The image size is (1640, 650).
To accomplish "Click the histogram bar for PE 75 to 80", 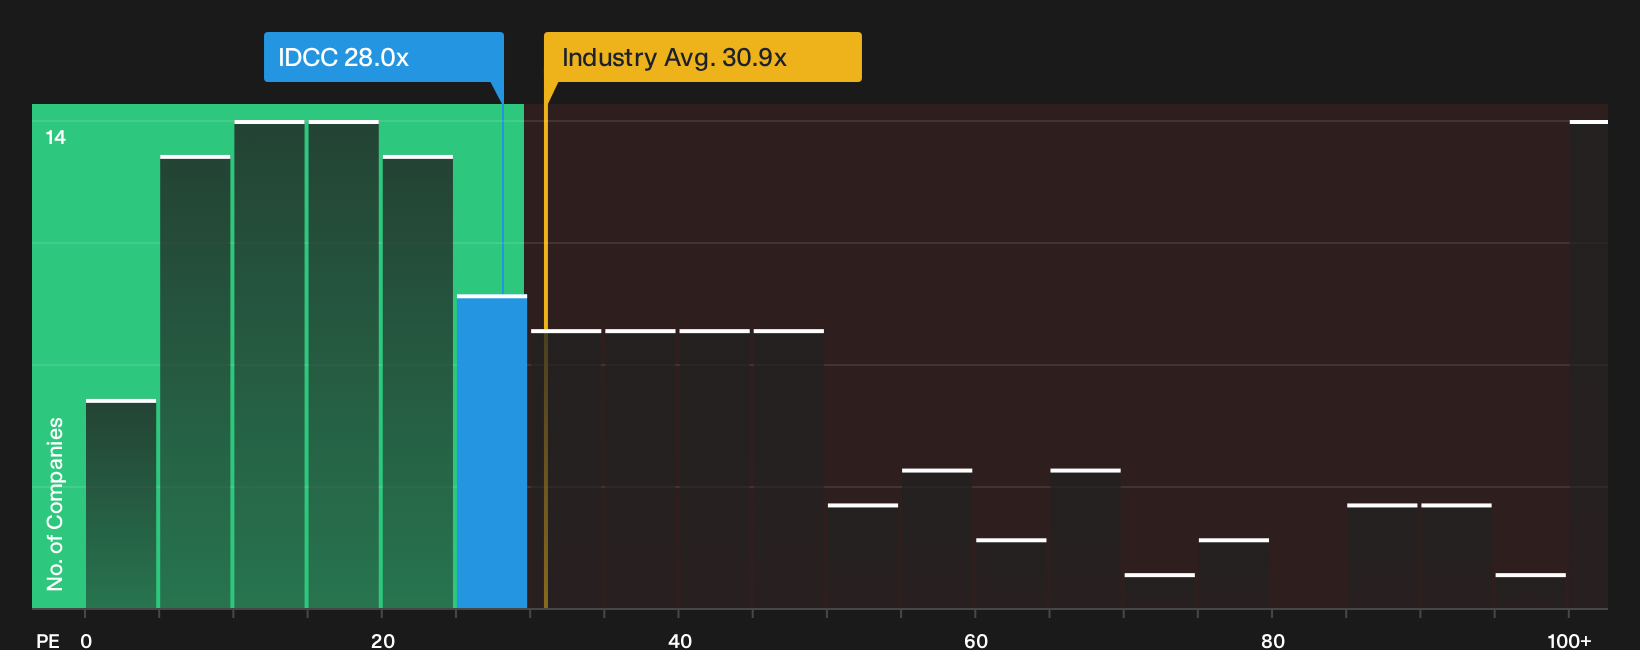I will point(1234,573).
